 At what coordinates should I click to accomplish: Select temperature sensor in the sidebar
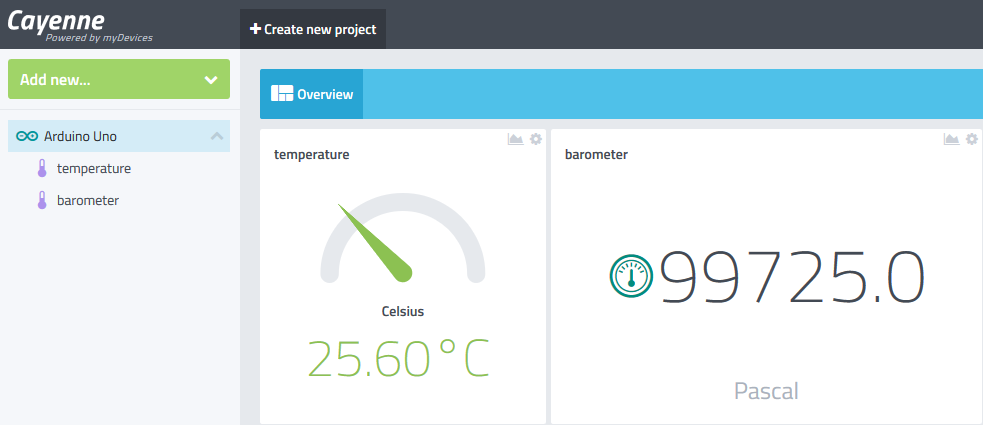click(94, 168)
